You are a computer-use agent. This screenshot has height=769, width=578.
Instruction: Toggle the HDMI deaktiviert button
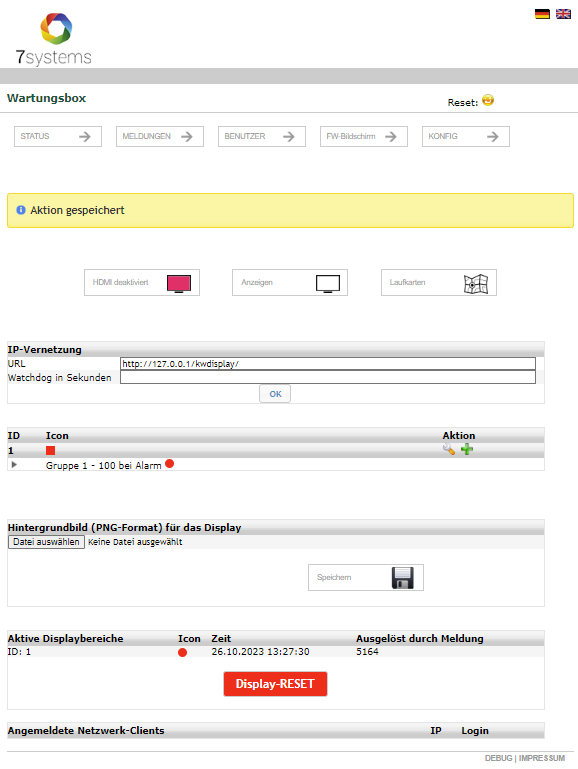[142, 282]
